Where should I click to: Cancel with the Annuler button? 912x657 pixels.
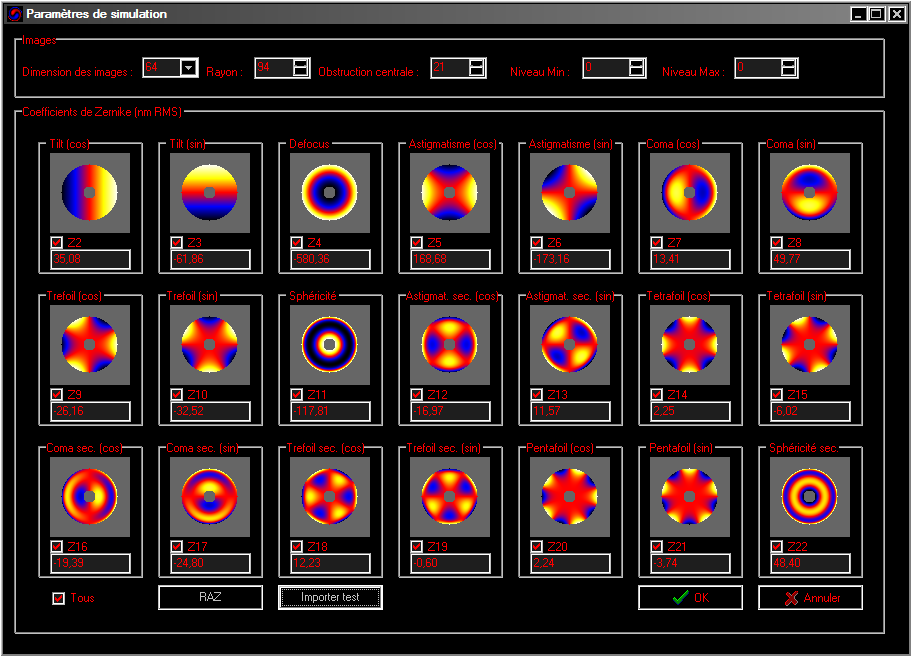tap(810, 598)
